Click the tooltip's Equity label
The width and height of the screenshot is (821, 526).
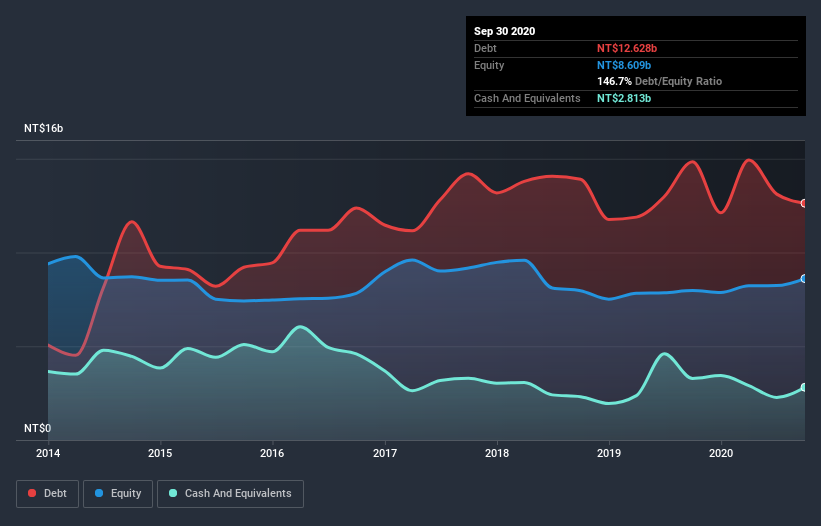tap(489, 65)
